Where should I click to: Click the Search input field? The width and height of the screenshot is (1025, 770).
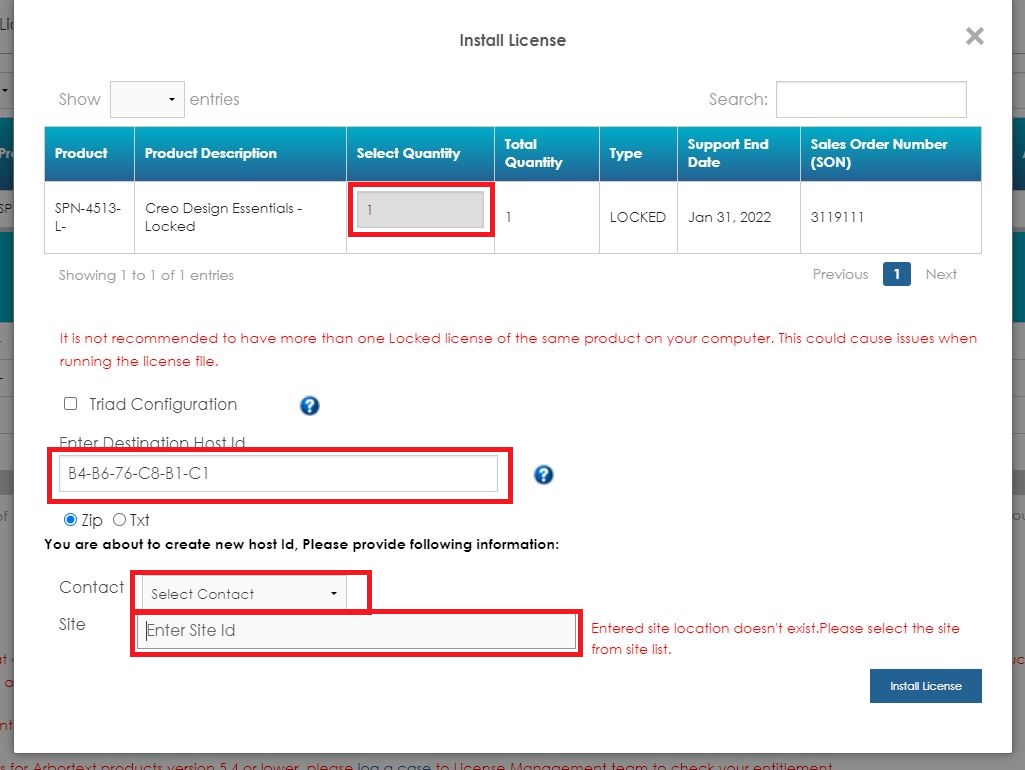(871, 99)
